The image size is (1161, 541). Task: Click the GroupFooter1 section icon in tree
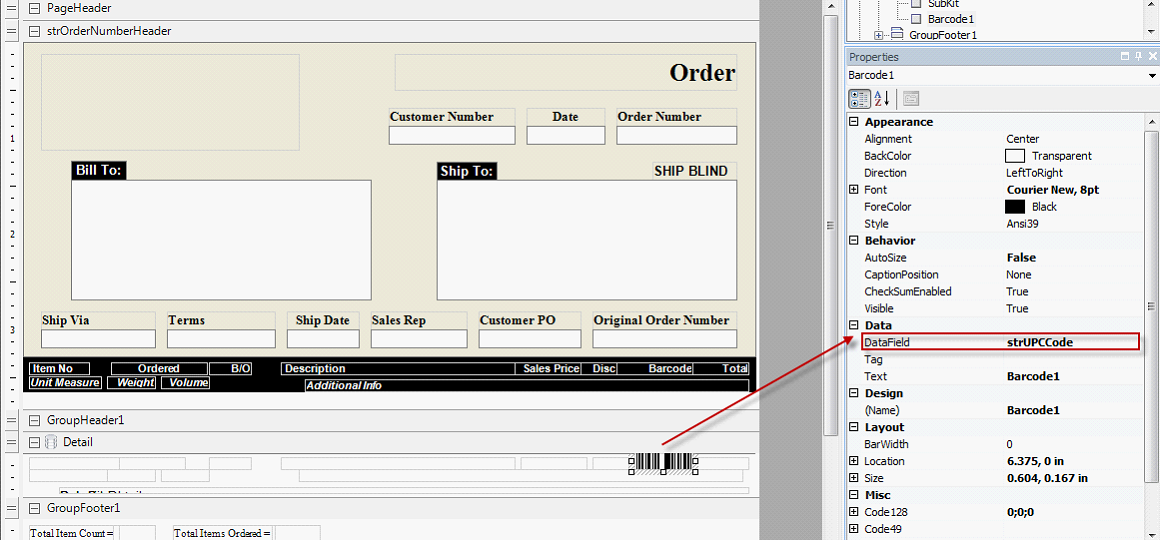click(x=897, y=35)
